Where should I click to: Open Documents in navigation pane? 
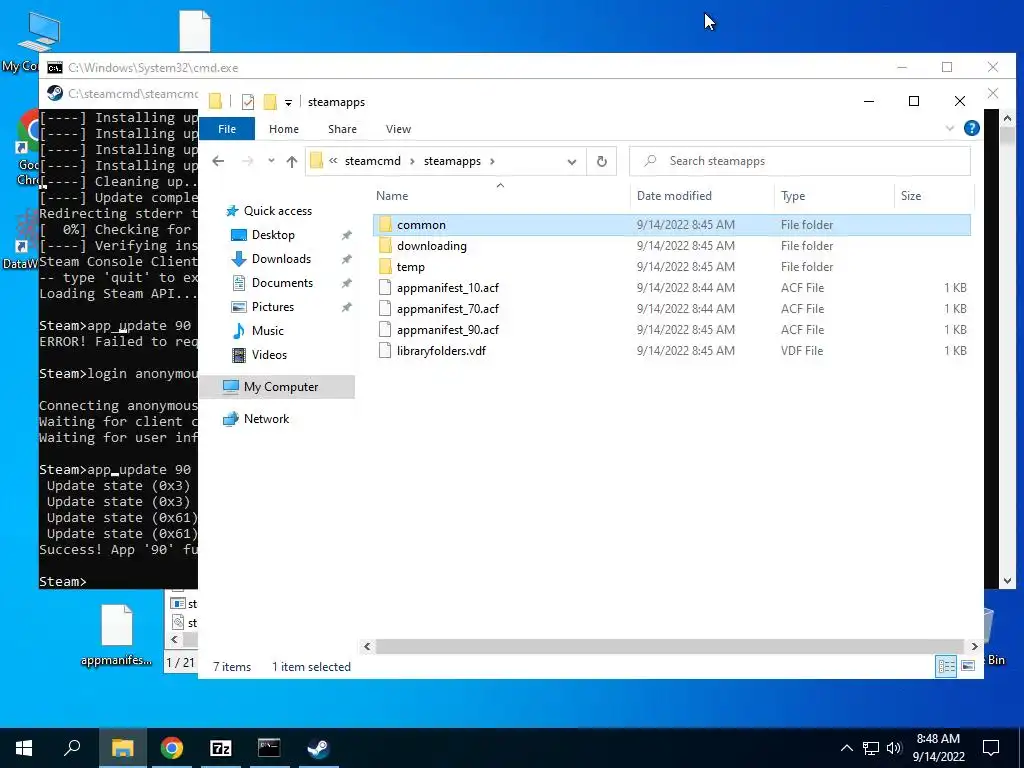point(282,283)
